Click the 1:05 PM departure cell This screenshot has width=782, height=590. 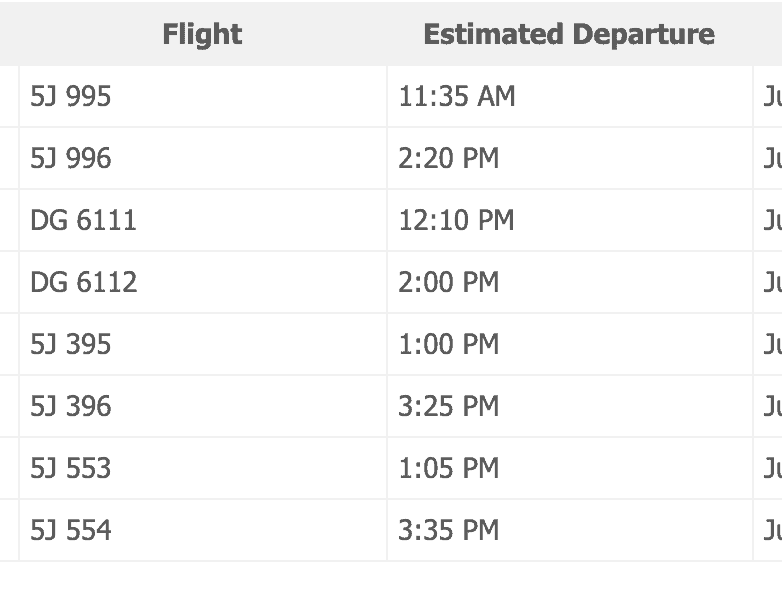(448, 469)
